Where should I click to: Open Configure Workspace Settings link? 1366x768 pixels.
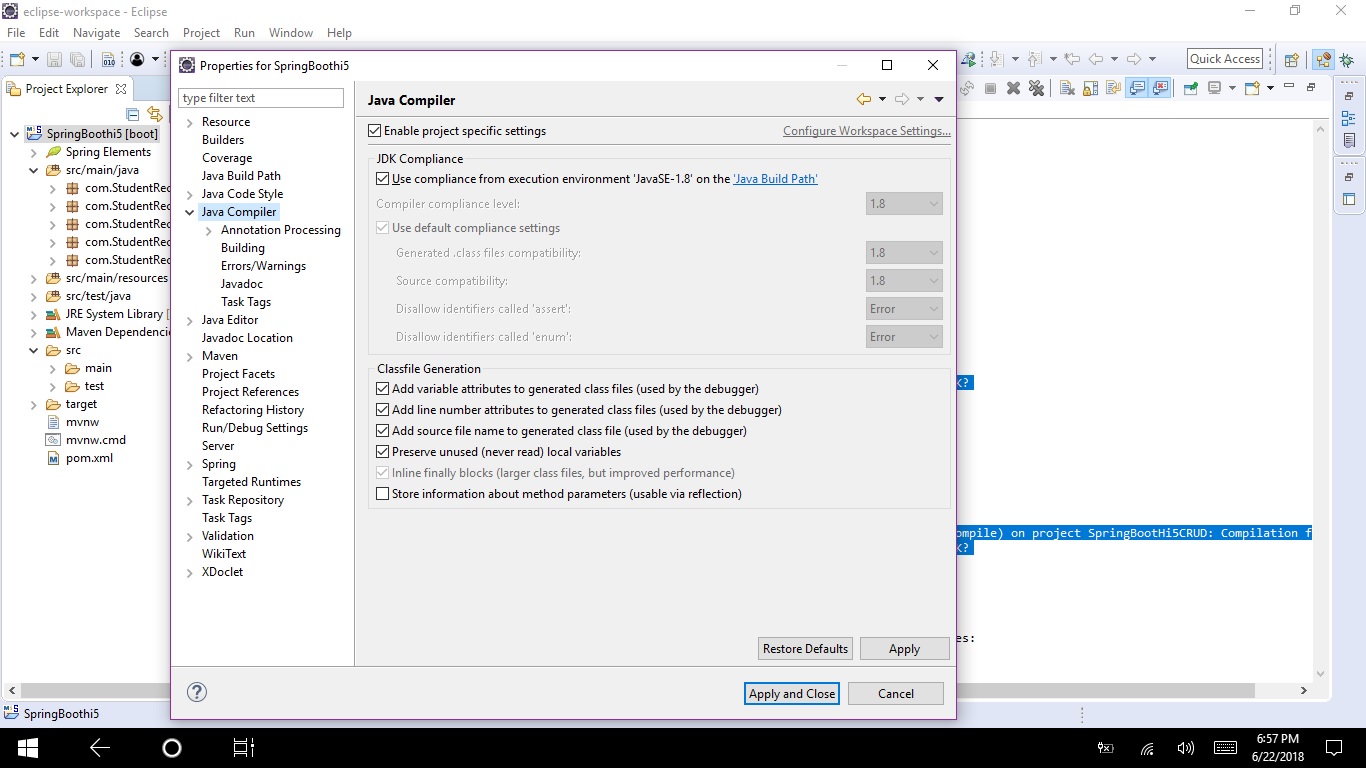[x=866, y=131]
